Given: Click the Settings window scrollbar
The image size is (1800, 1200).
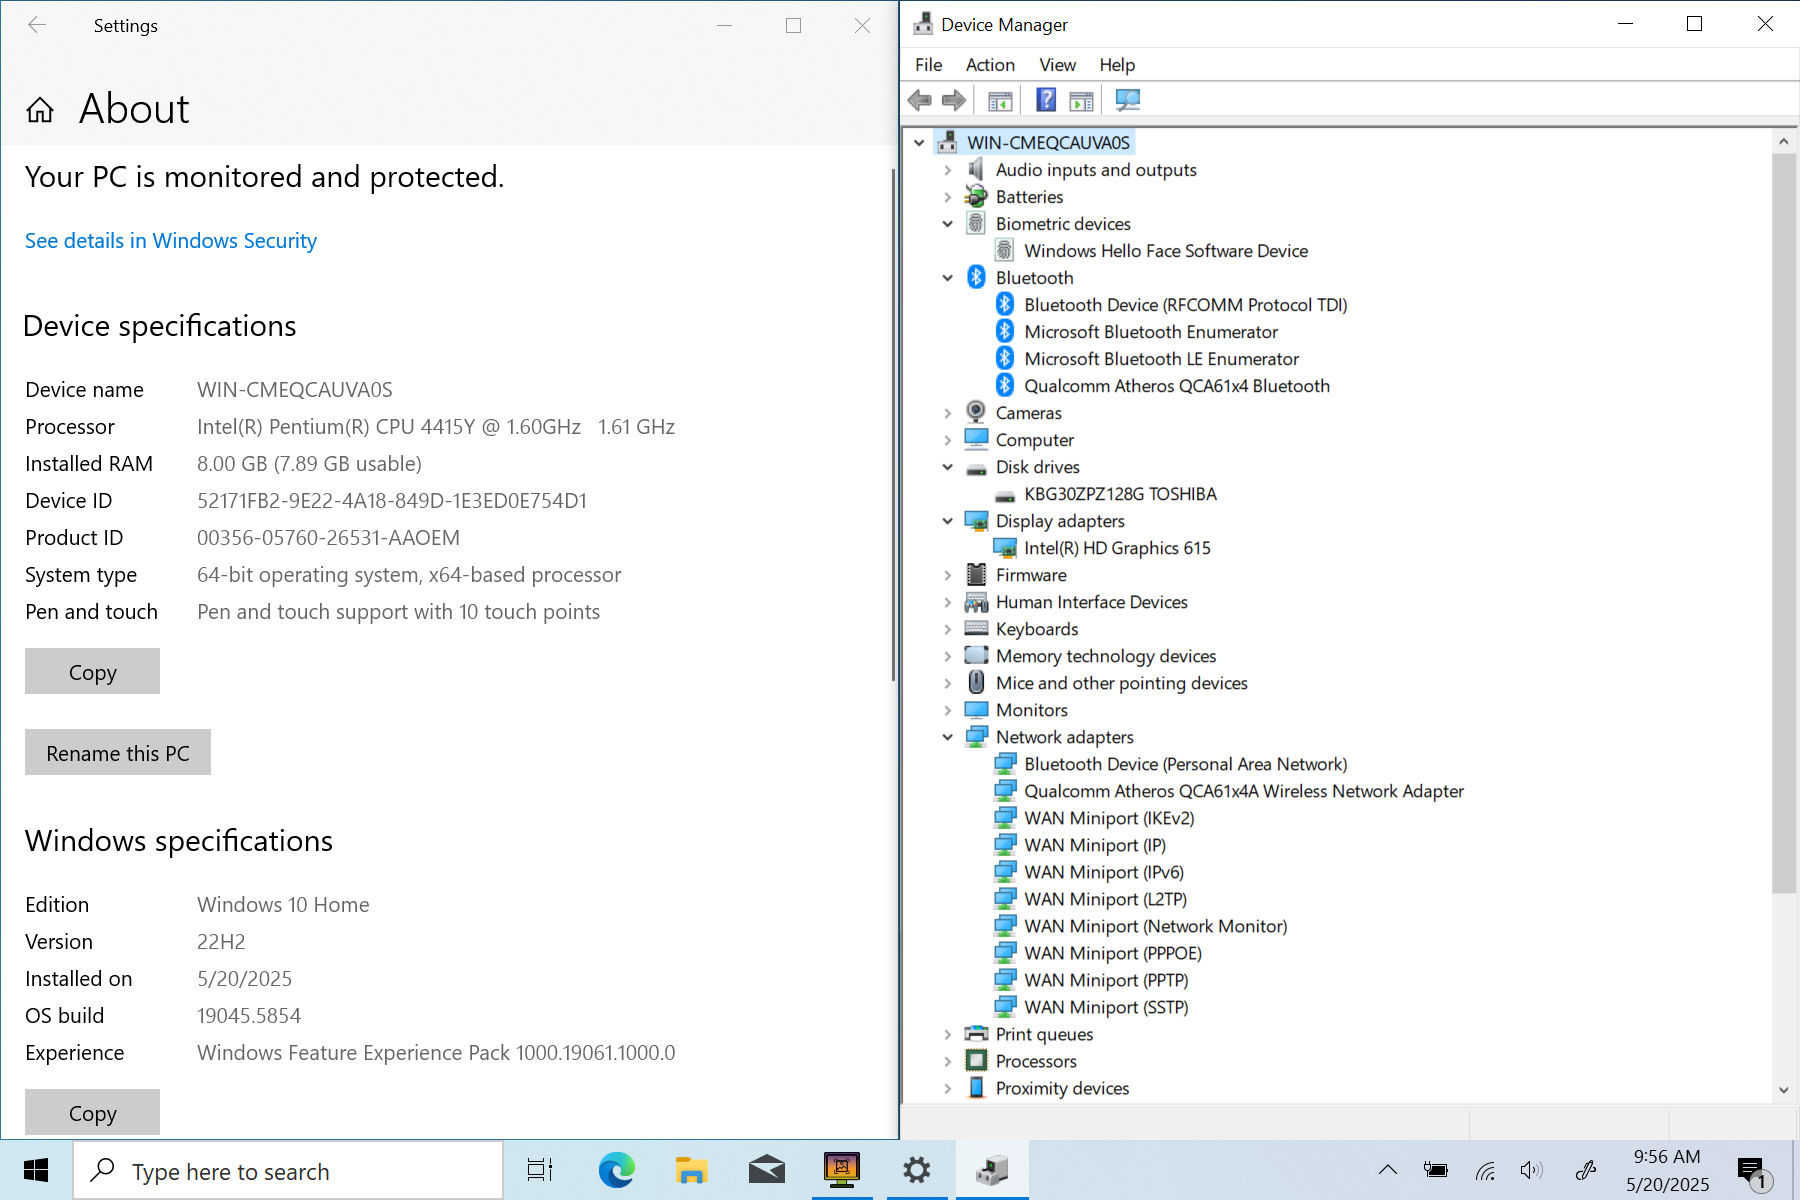Looking at the screenshot, I should click(x=893, y=425).
